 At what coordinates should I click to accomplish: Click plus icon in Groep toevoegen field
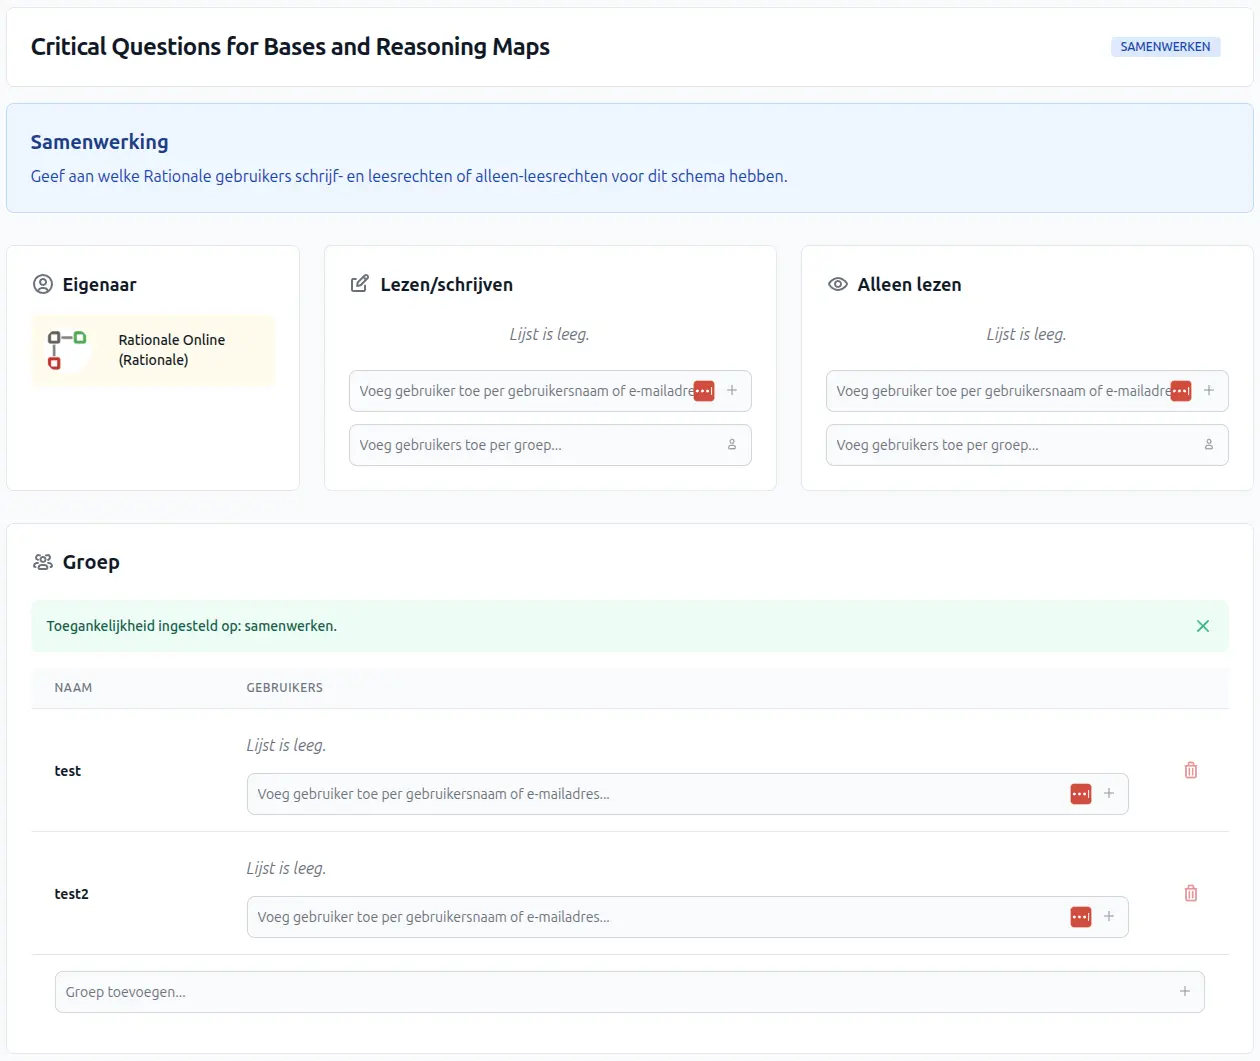click(1185, 992)
